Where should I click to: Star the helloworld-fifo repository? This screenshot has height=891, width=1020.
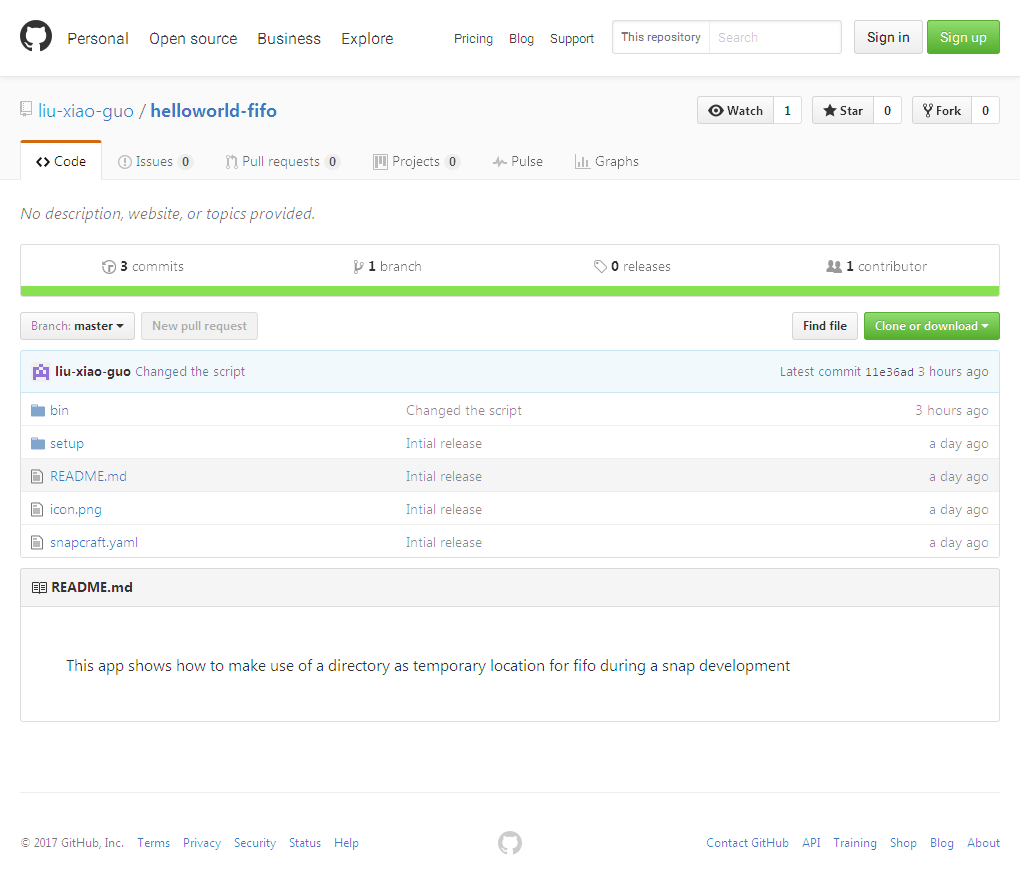(x=843, y=111)
